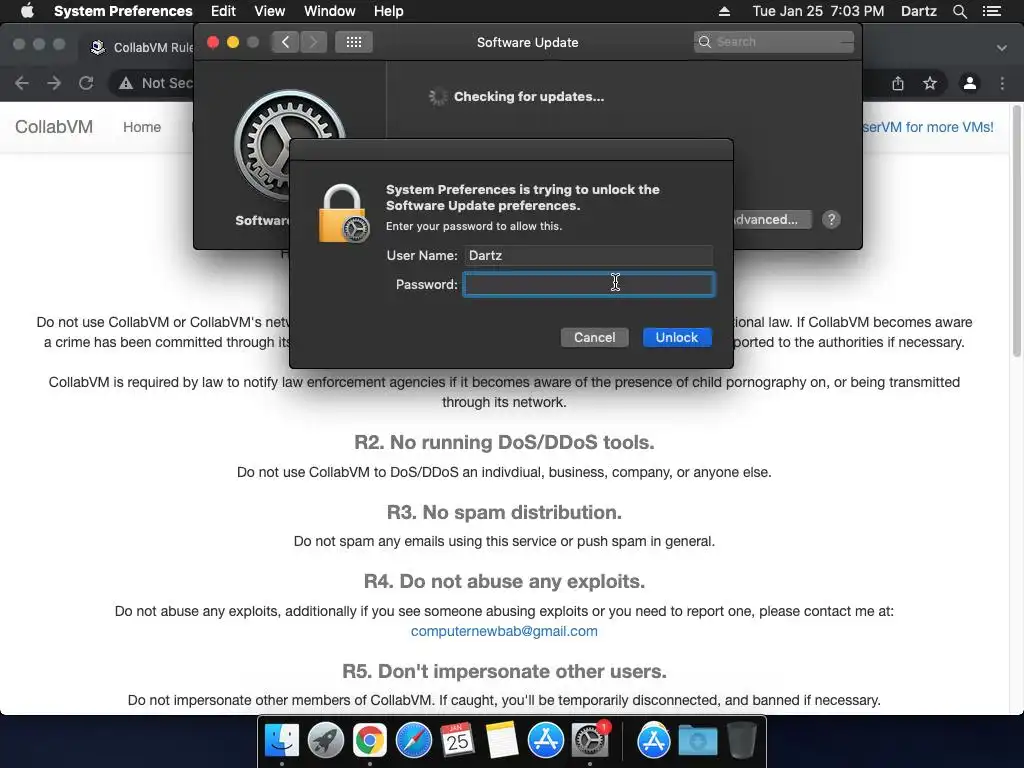
Task: Click the Not Secure warning indicator
Action: pos(155,83)
